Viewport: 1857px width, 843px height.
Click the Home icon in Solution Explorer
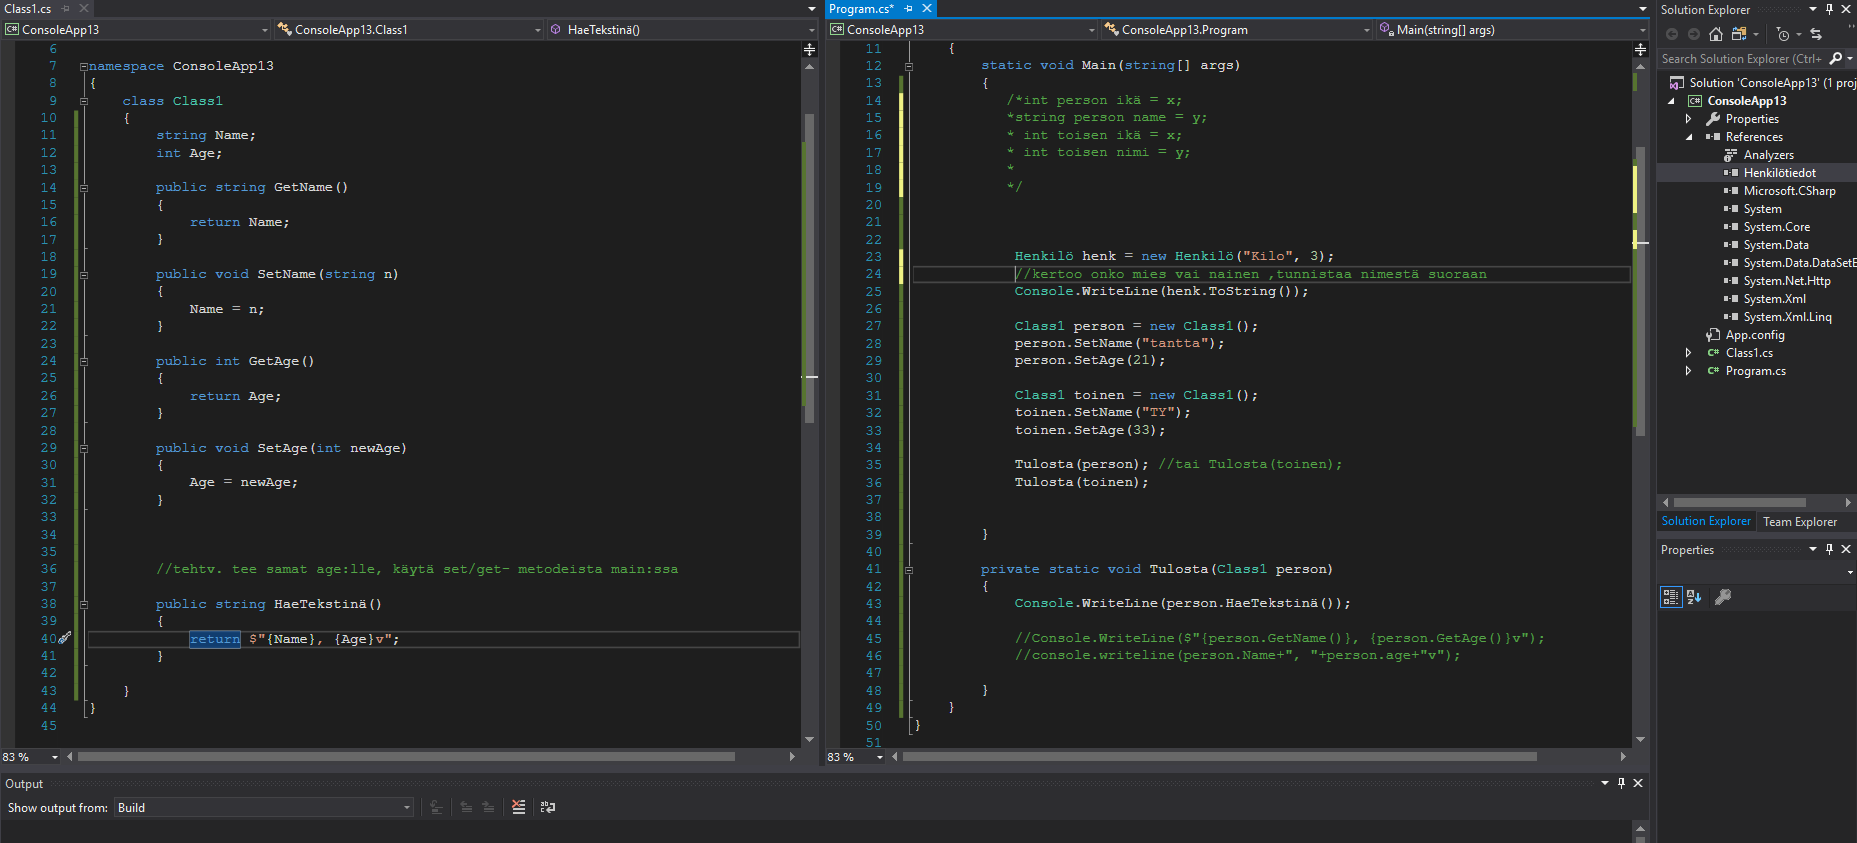pyautogui.click(x=1716, y=34)
